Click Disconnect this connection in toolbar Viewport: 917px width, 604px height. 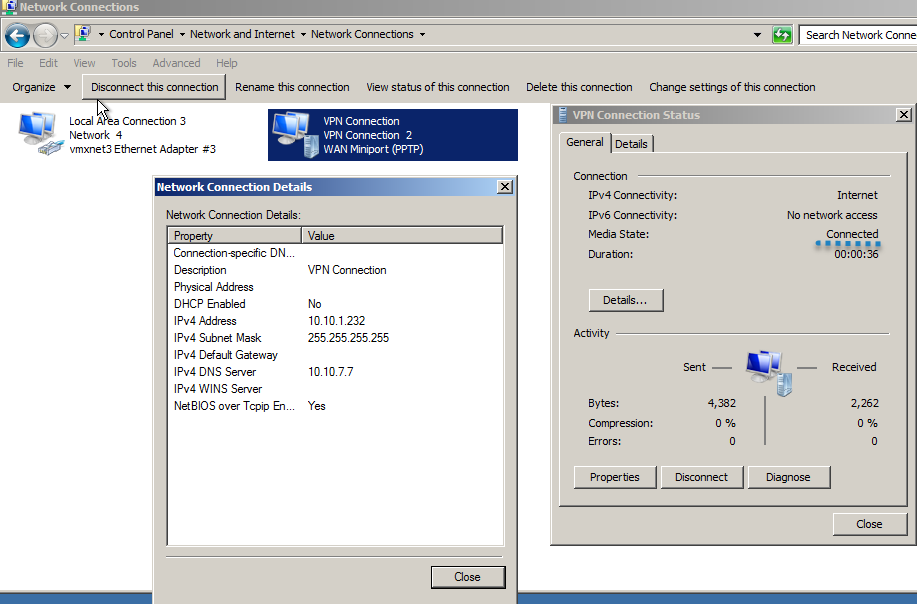154,87
